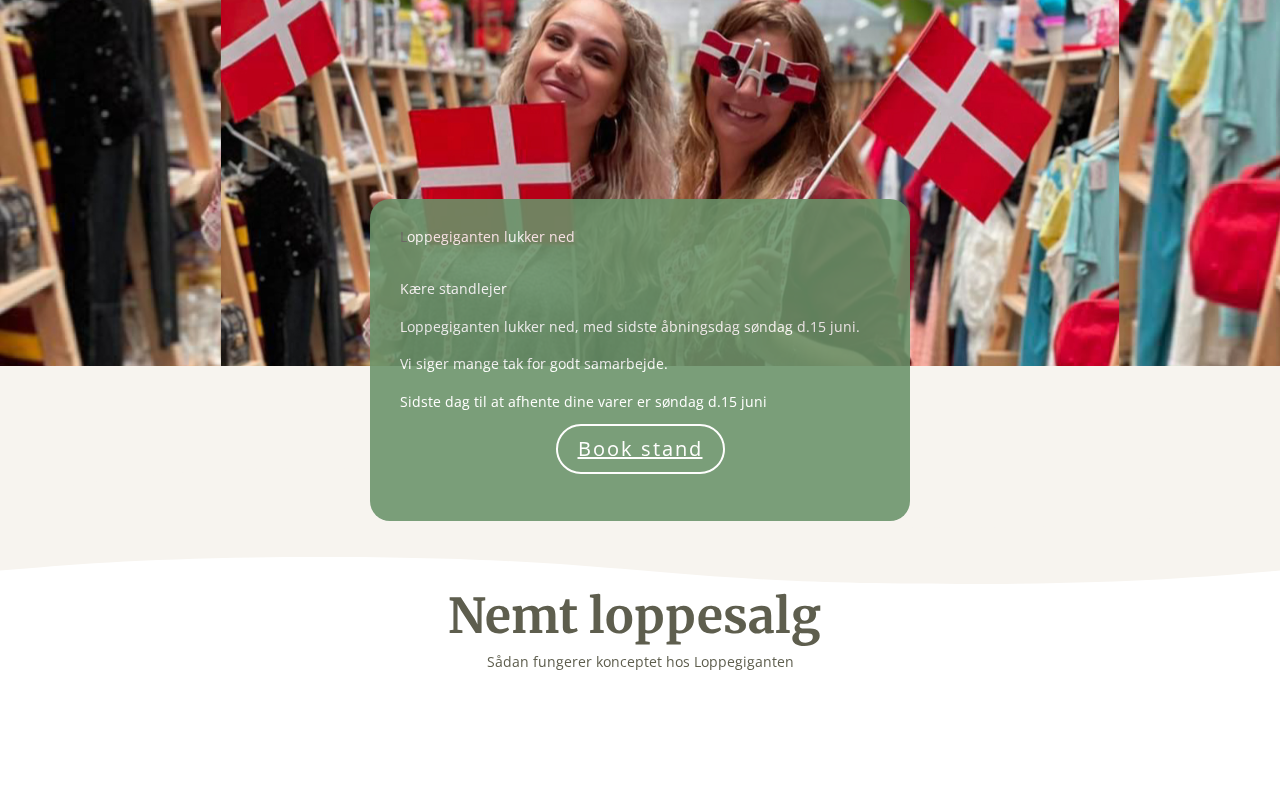Click empty area of the green announcement box

point(800,480)
